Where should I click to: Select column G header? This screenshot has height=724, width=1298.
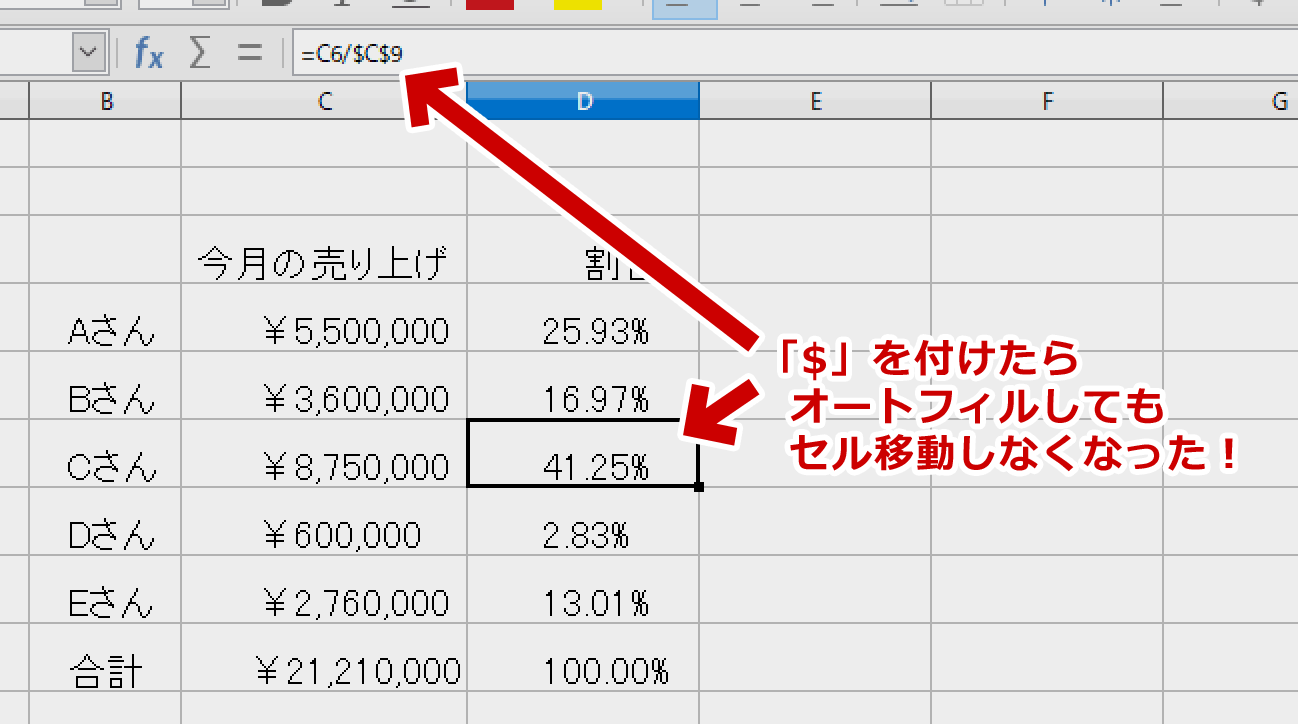tap(1231, 101)
